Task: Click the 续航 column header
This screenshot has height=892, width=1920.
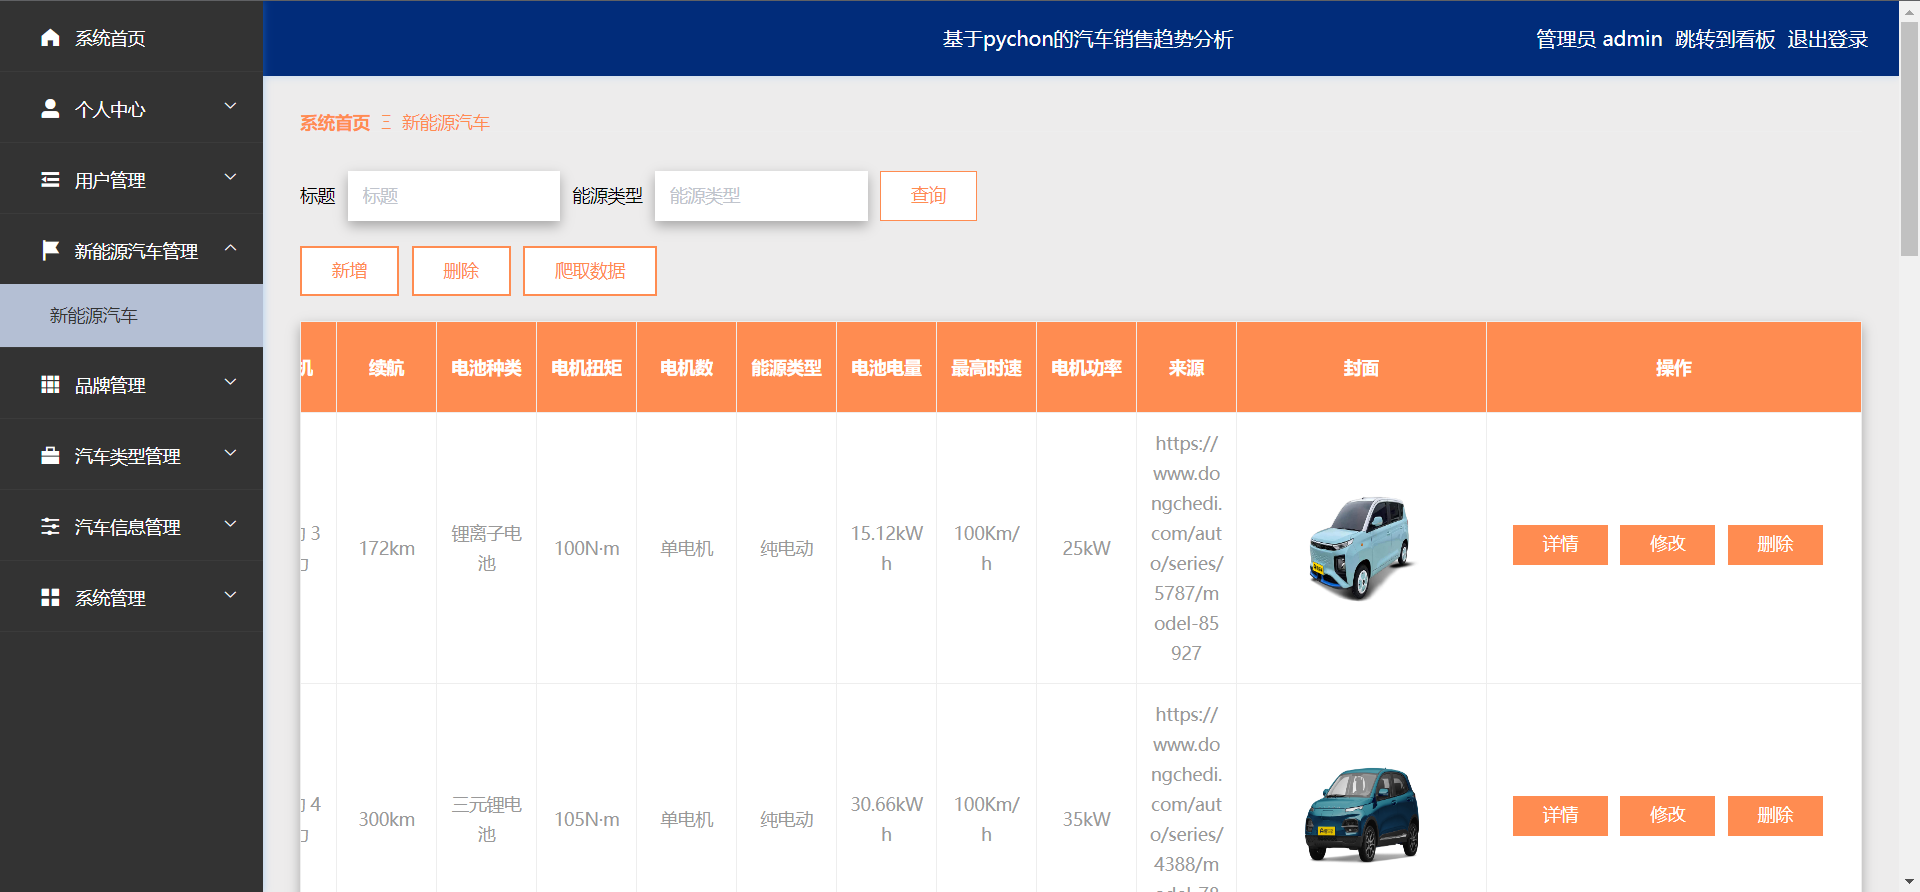Action: tap(386, 368)
